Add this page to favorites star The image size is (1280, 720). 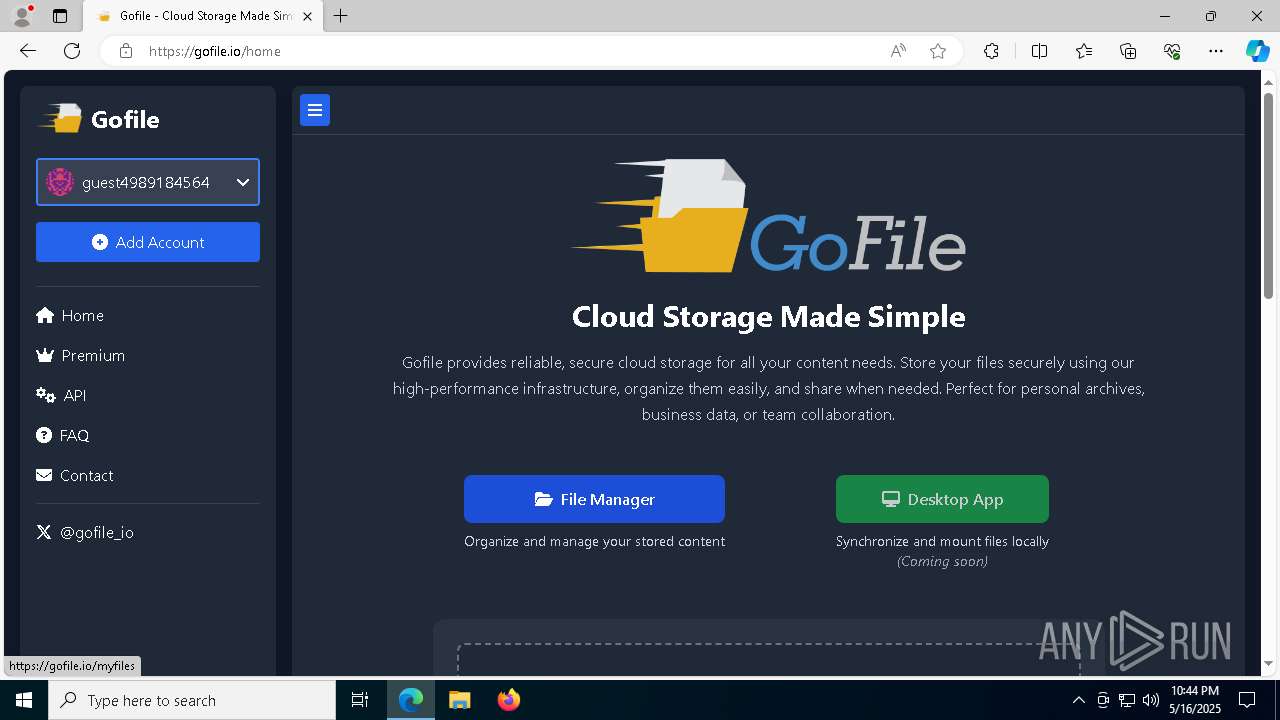[938, 51]
